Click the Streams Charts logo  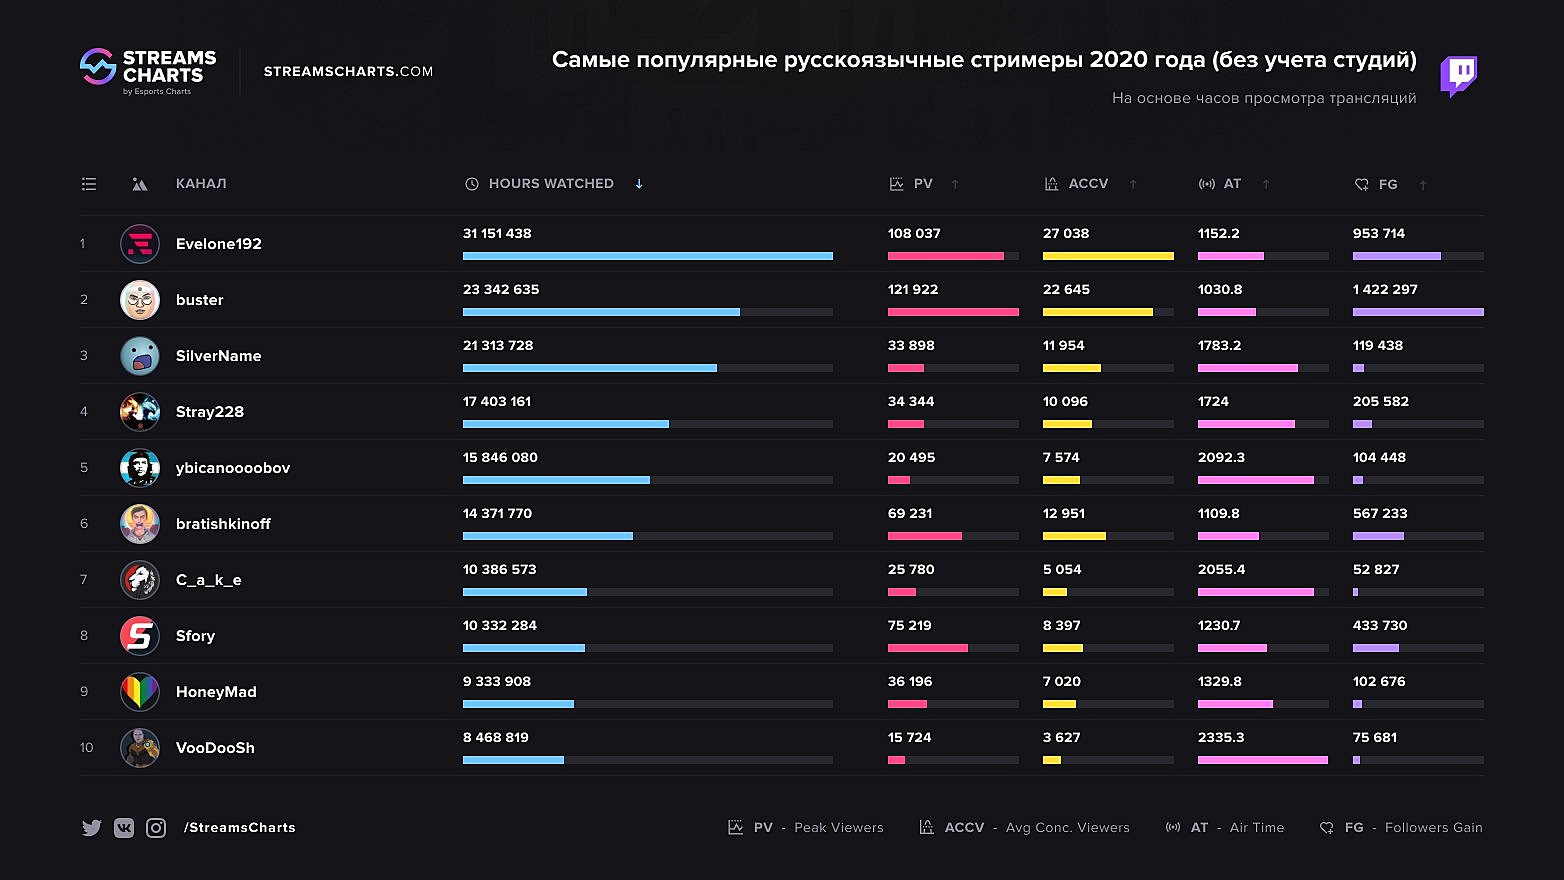tap(148, 70)
